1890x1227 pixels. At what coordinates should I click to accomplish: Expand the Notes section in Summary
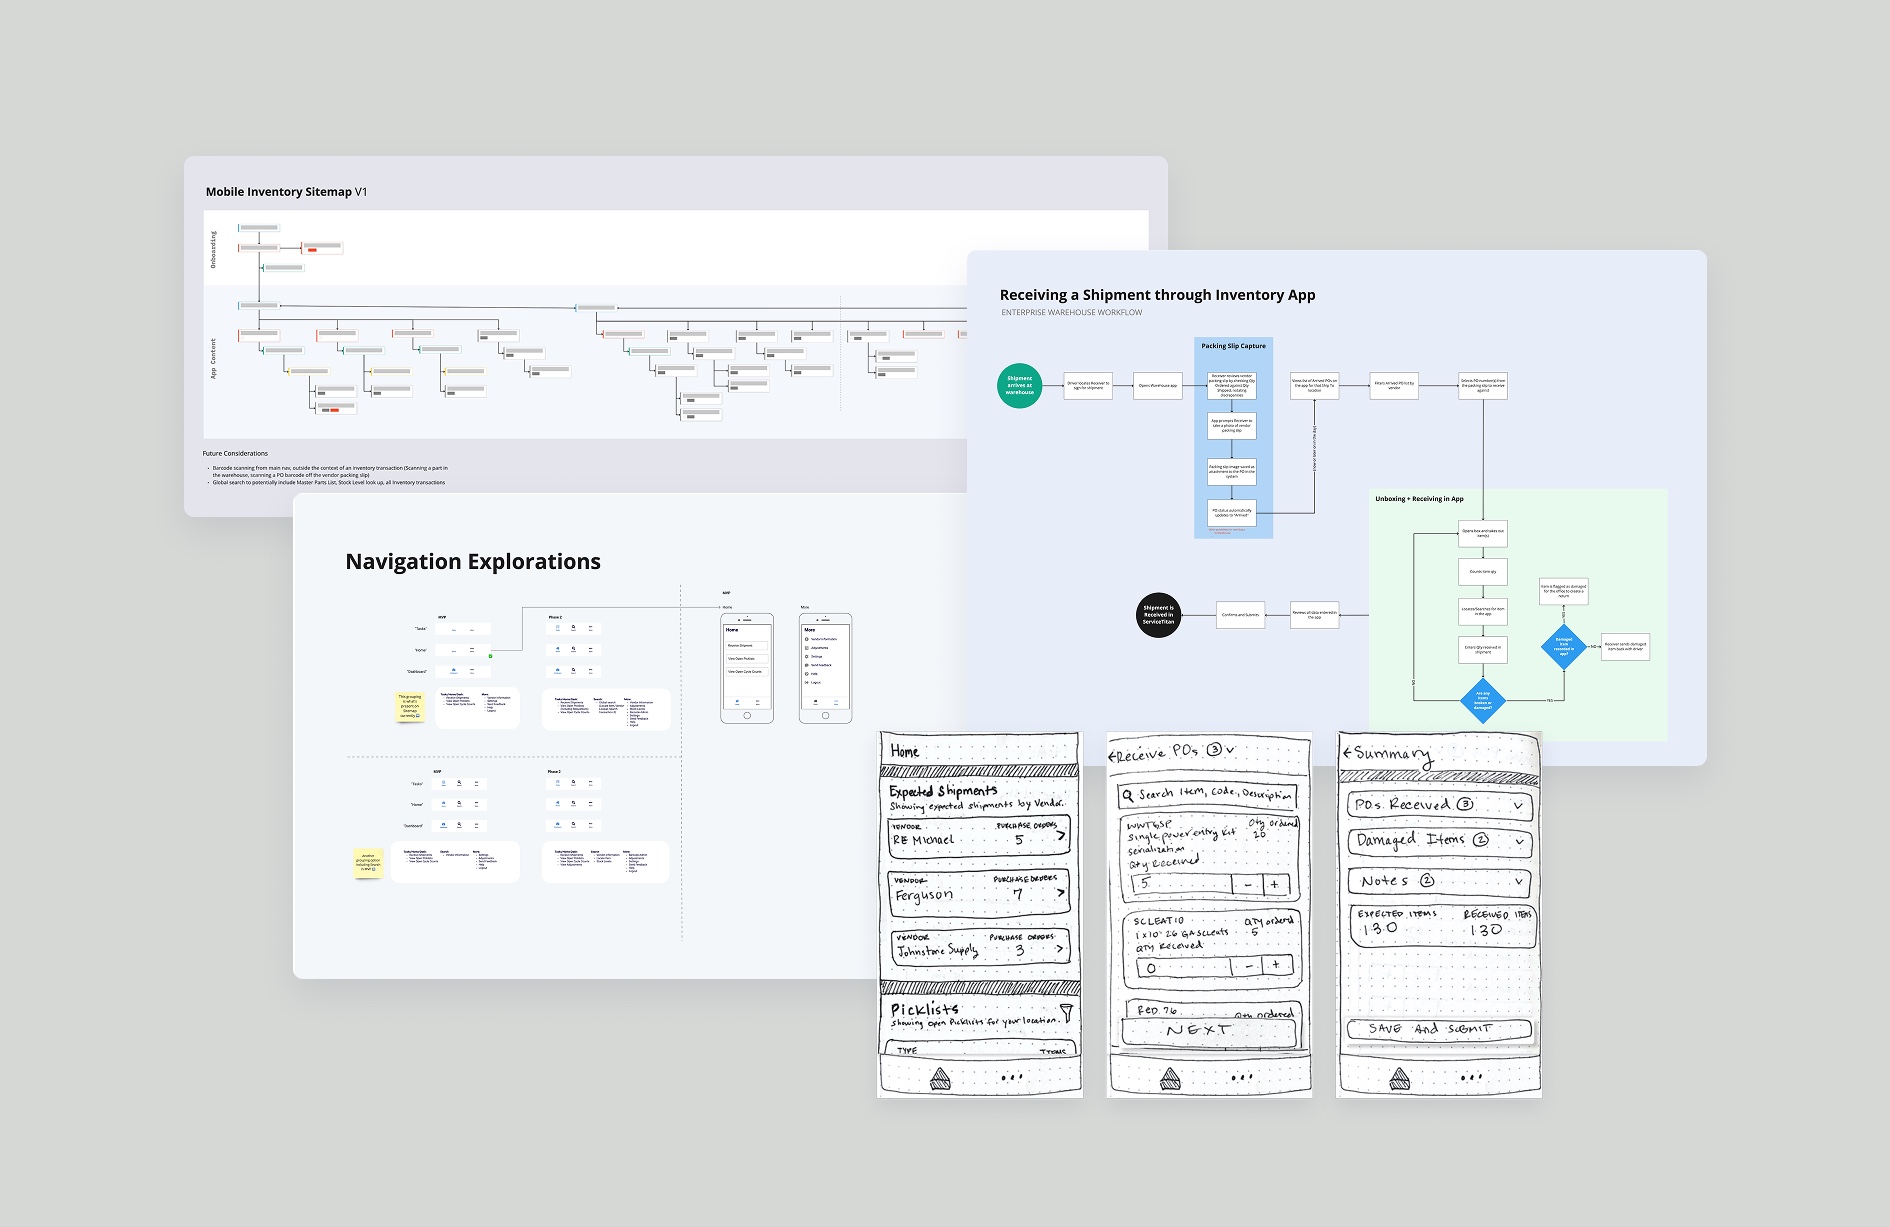1518,881
